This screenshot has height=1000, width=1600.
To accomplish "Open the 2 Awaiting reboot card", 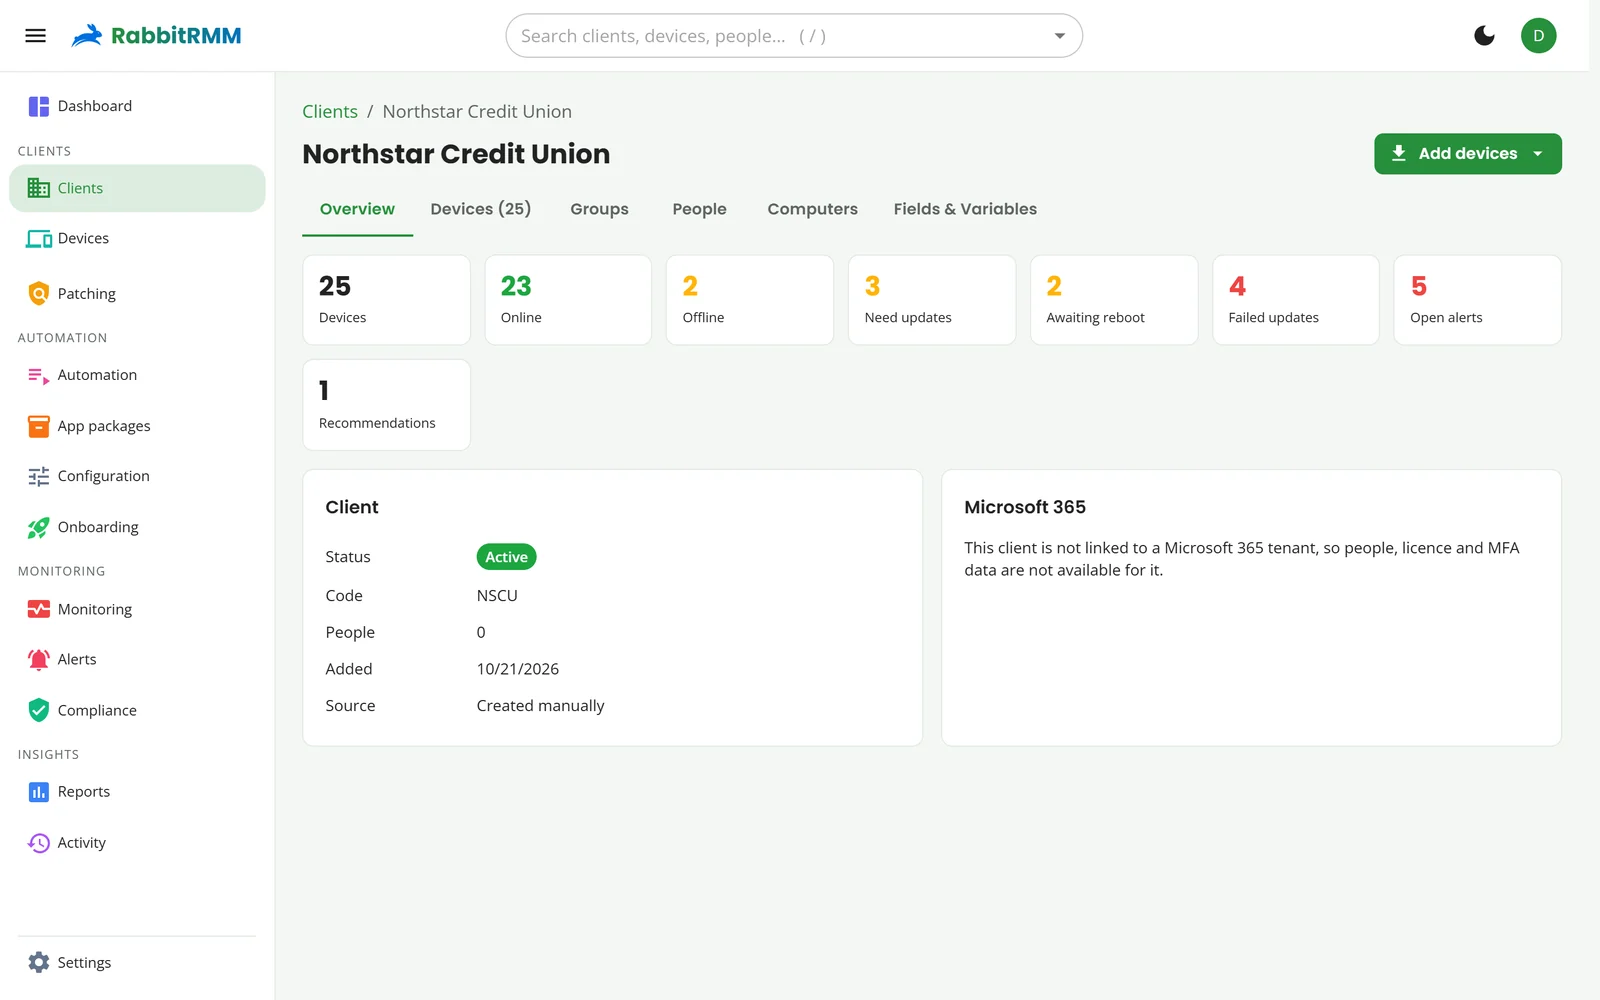I will coord(1114,300).
